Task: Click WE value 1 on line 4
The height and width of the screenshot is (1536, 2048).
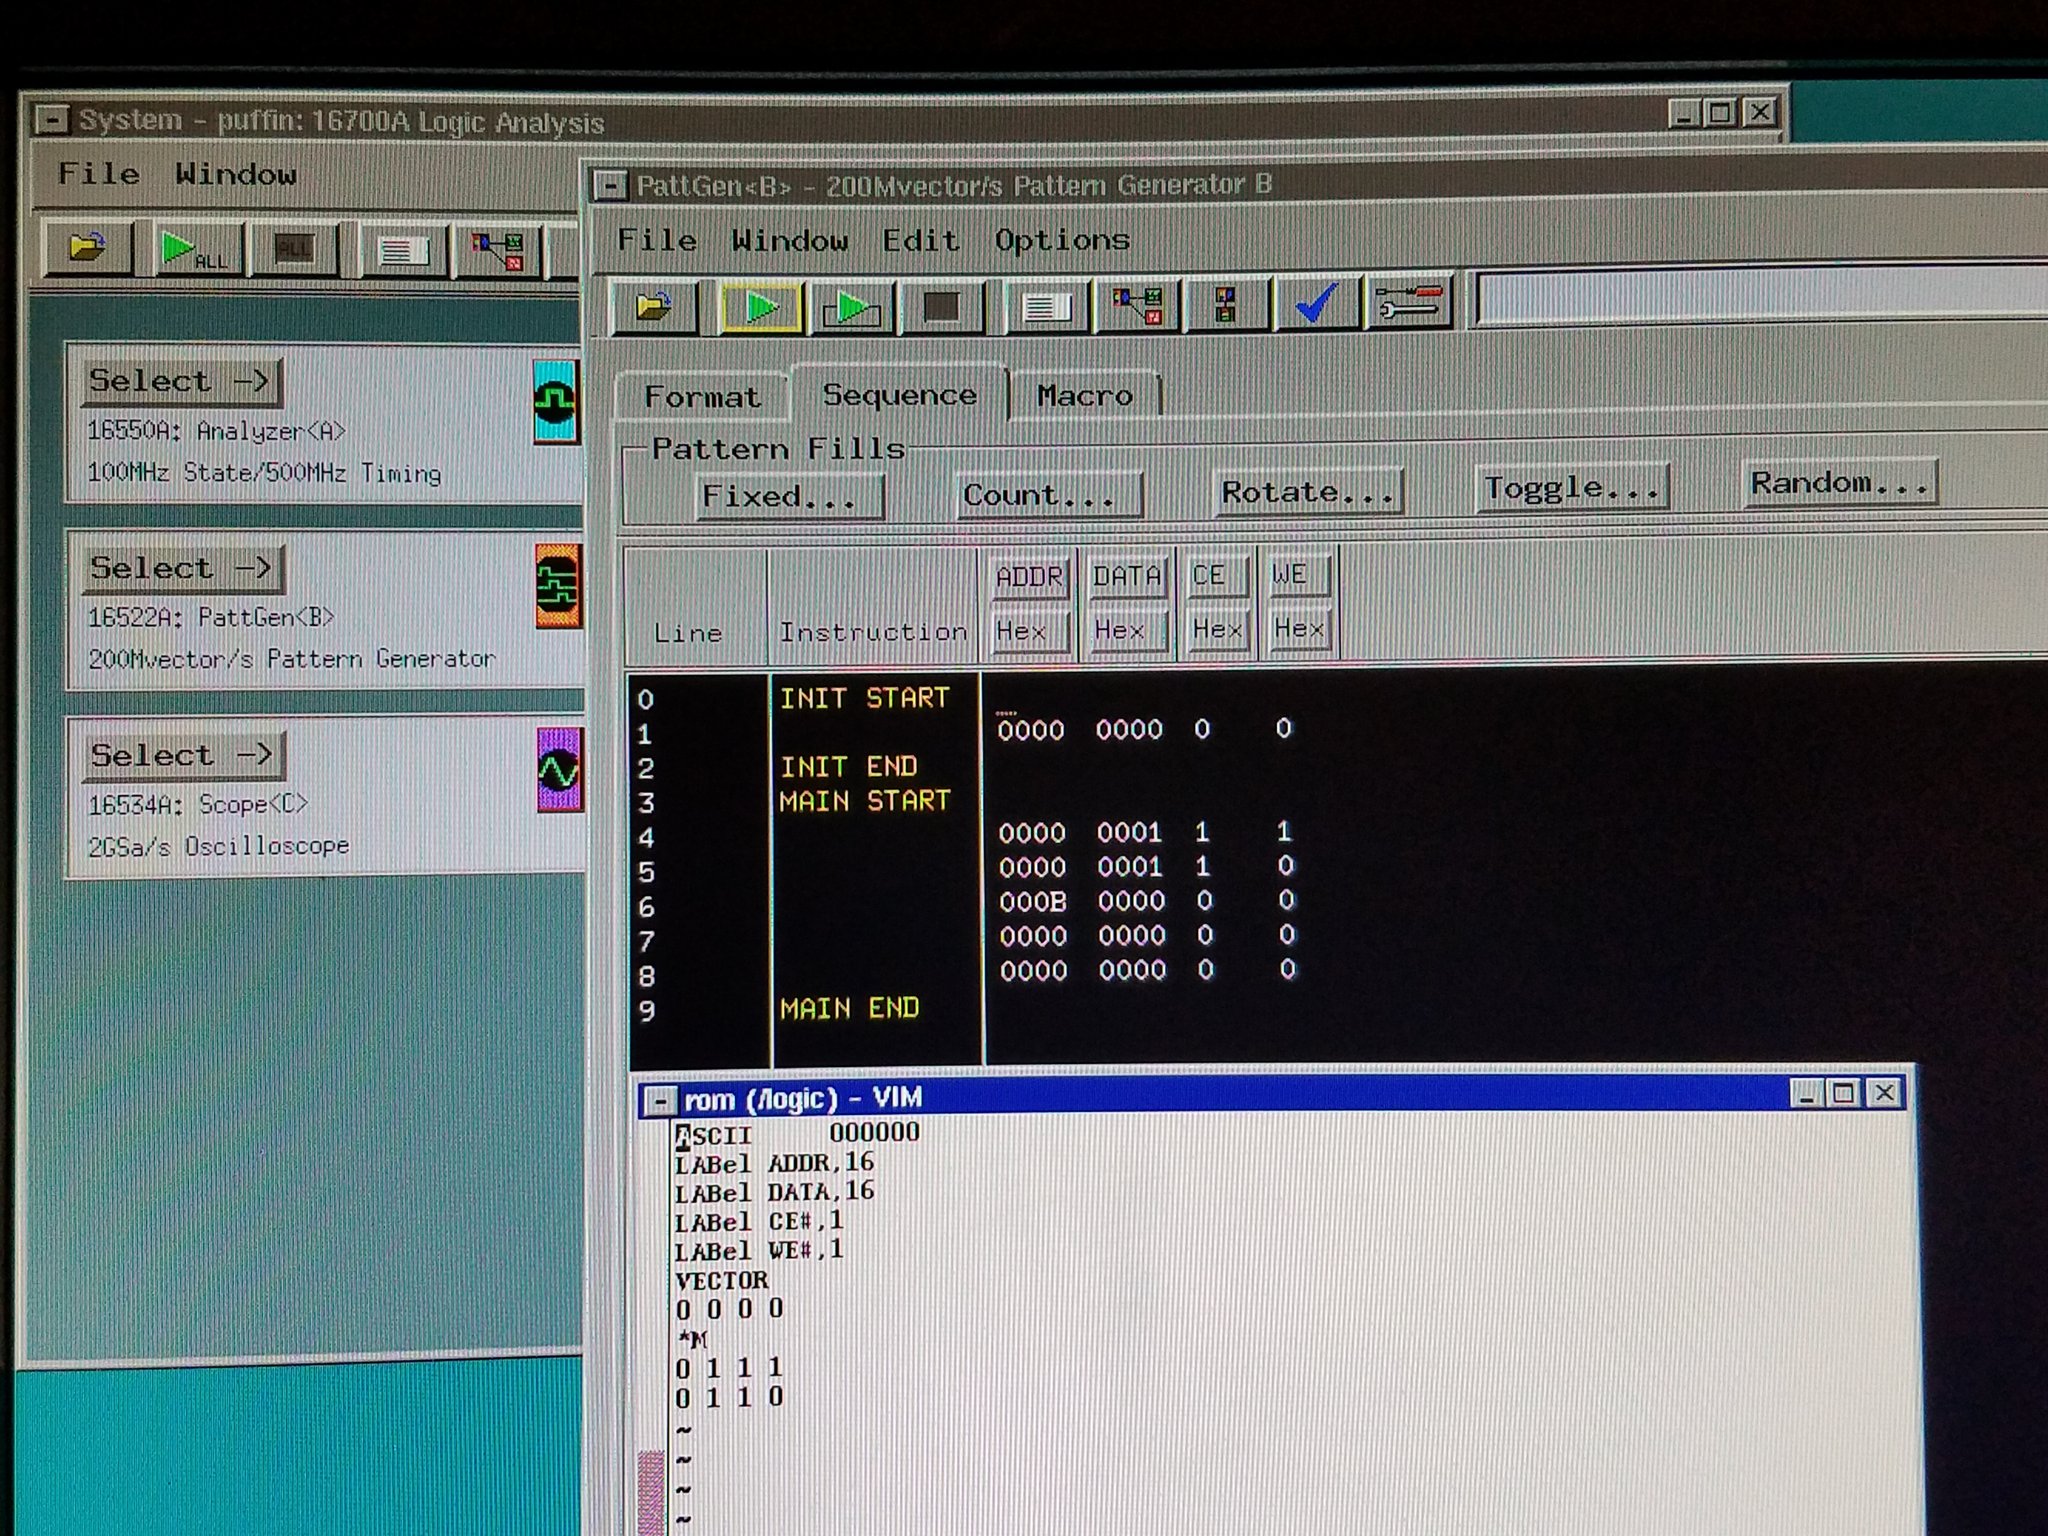Action: click(1284, 831)
